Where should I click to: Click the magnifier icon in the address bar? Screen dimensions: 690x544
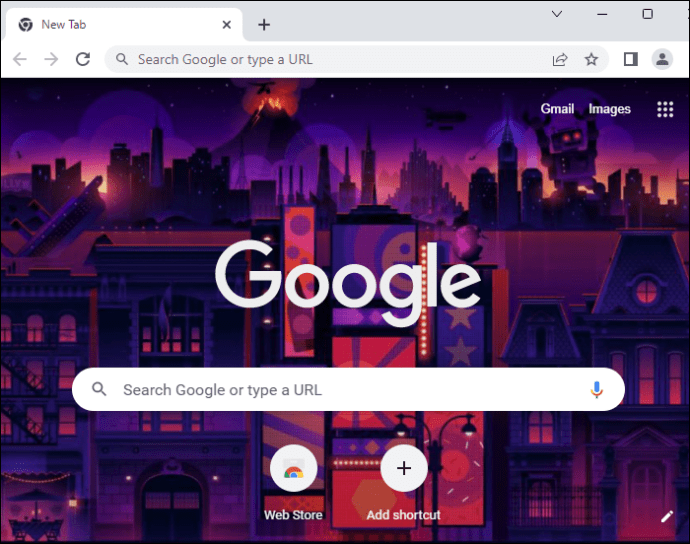click(x=122, y=59)
